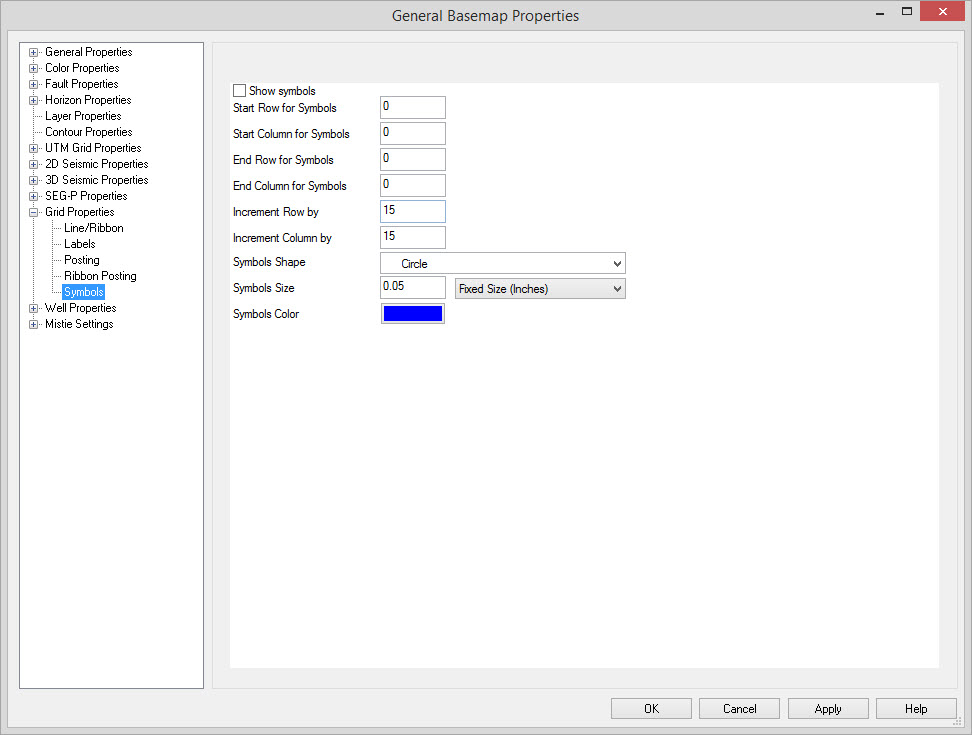Screen dimensions: 972x735
Task: Expand the Color Properties tree node
Action: (x=34, y=68)
